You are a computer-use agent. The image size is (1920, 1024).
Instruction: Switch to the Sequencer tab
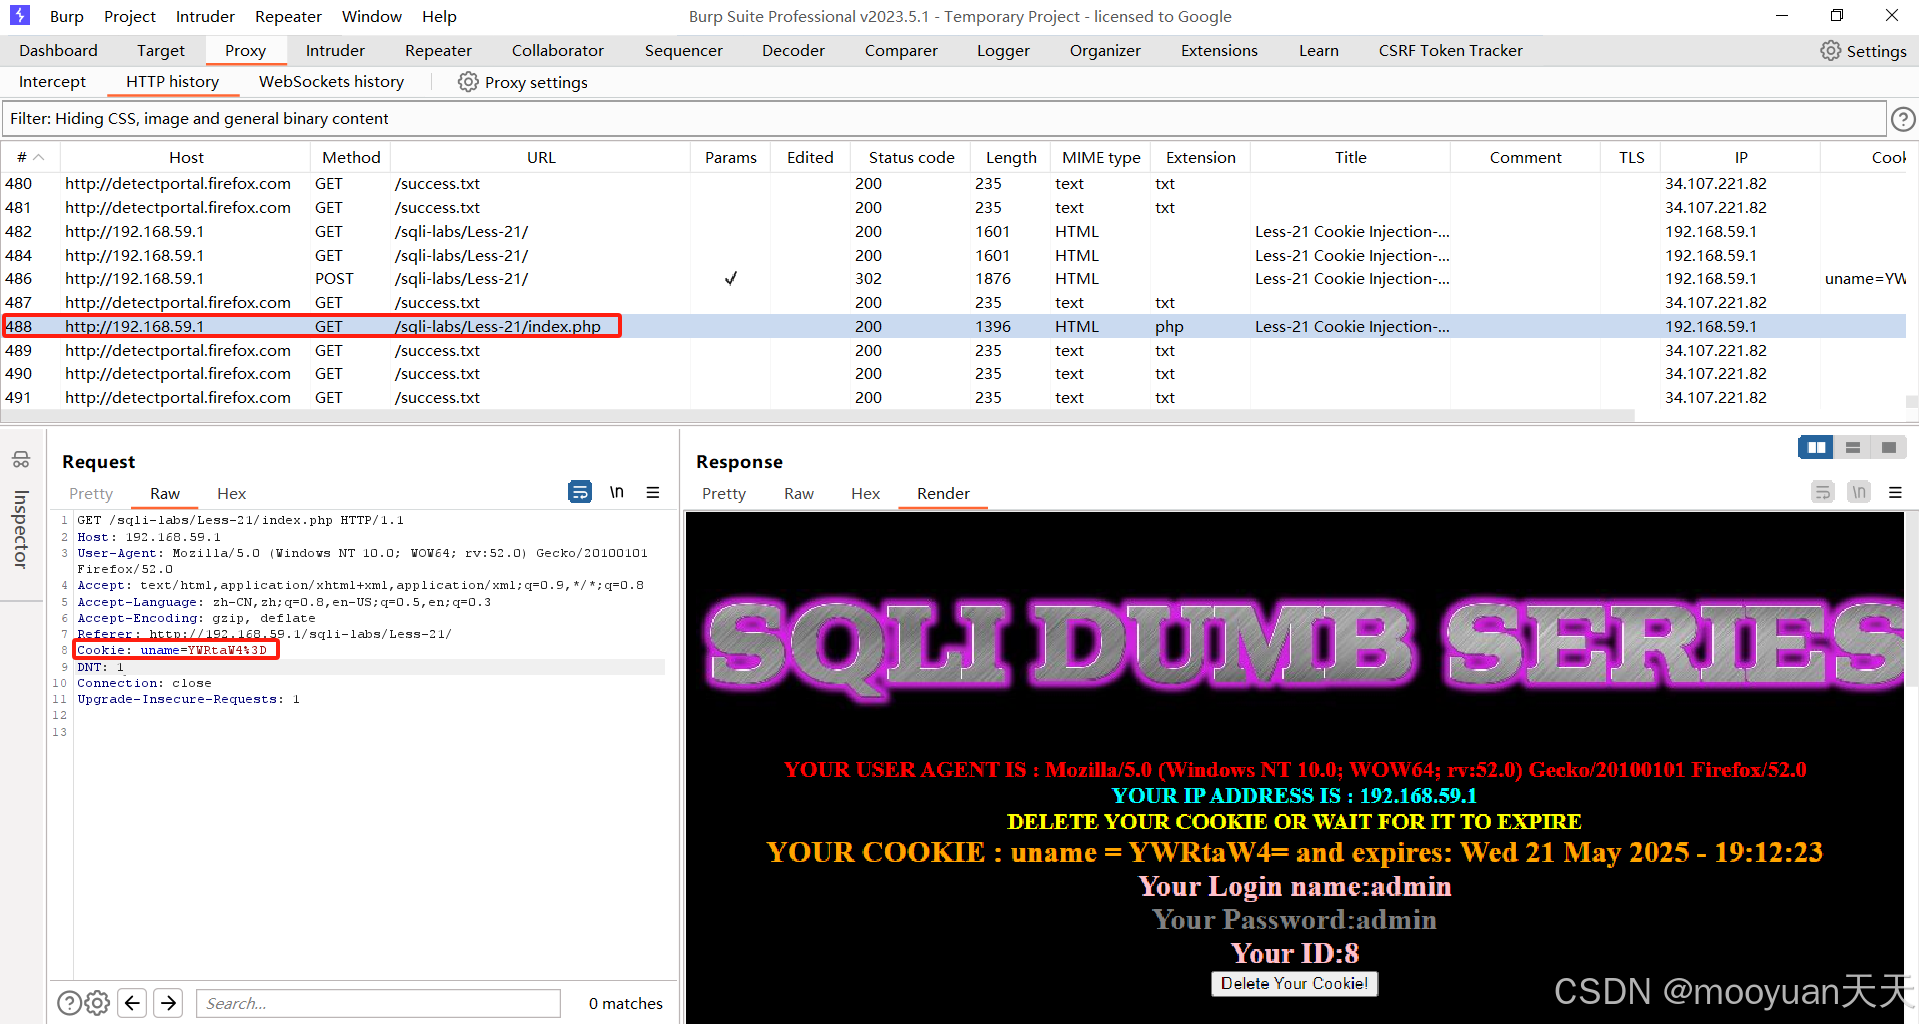683,50
